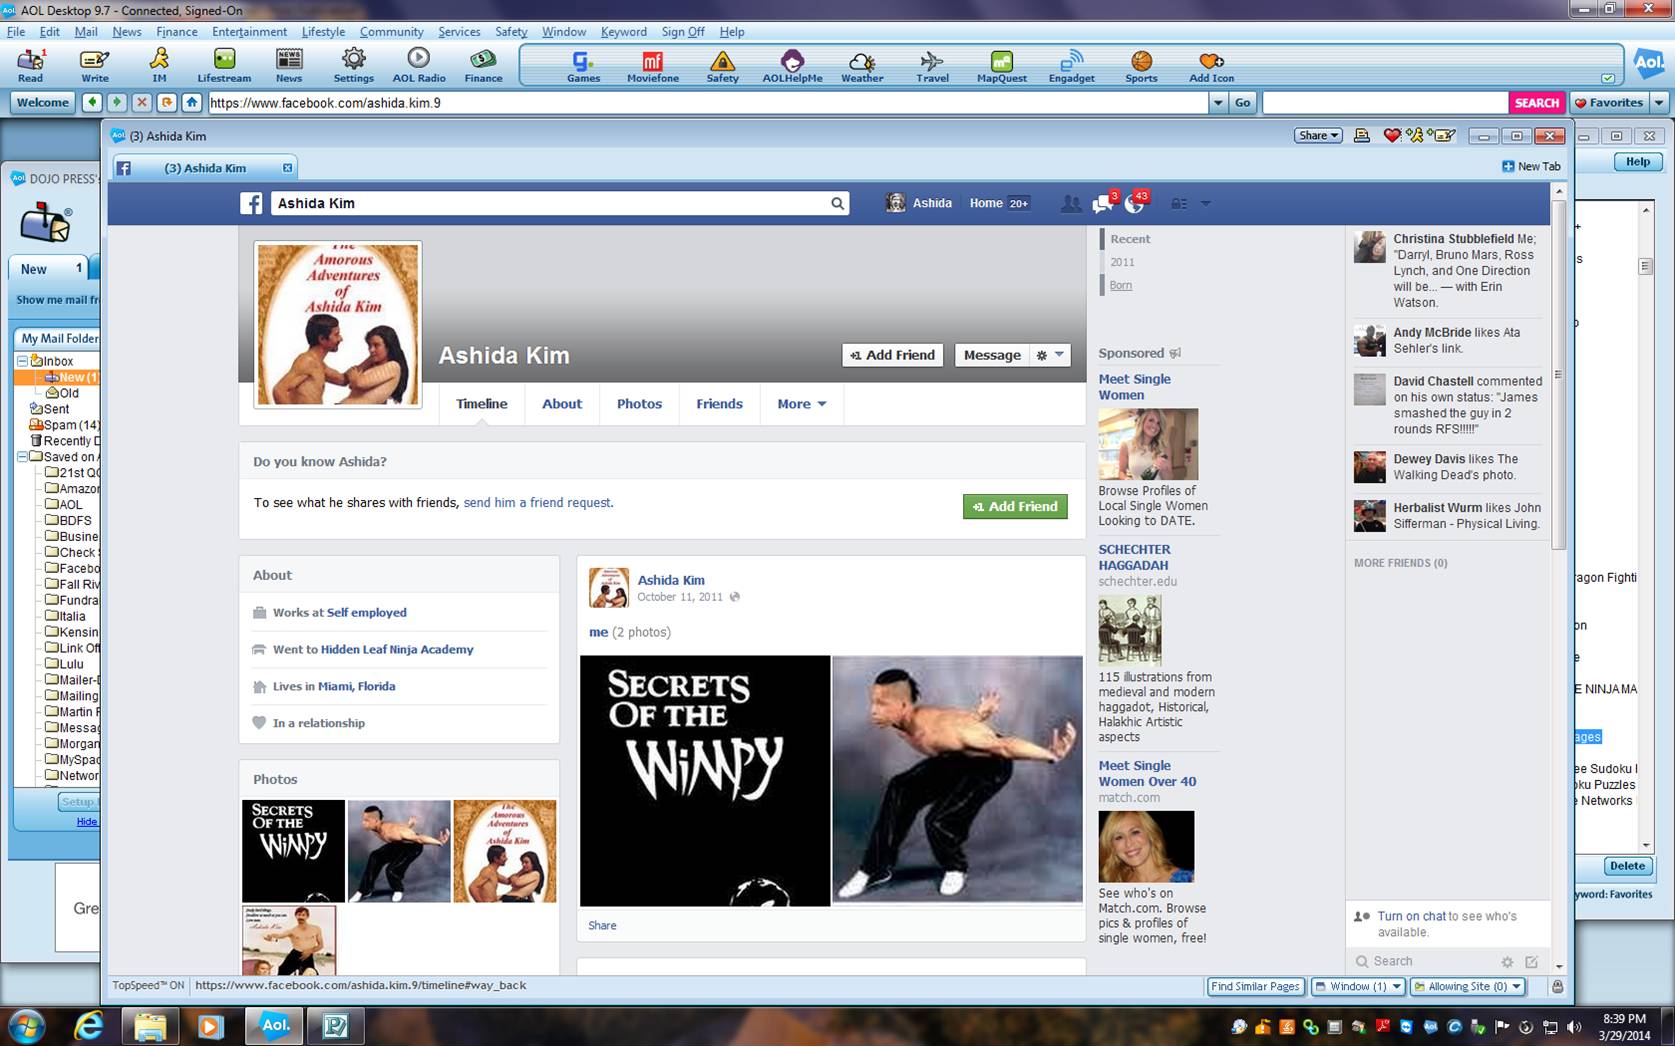Screen dimensions: 1675x1047
Task: Open the Games shortcut icon
Action: (583, 66)
